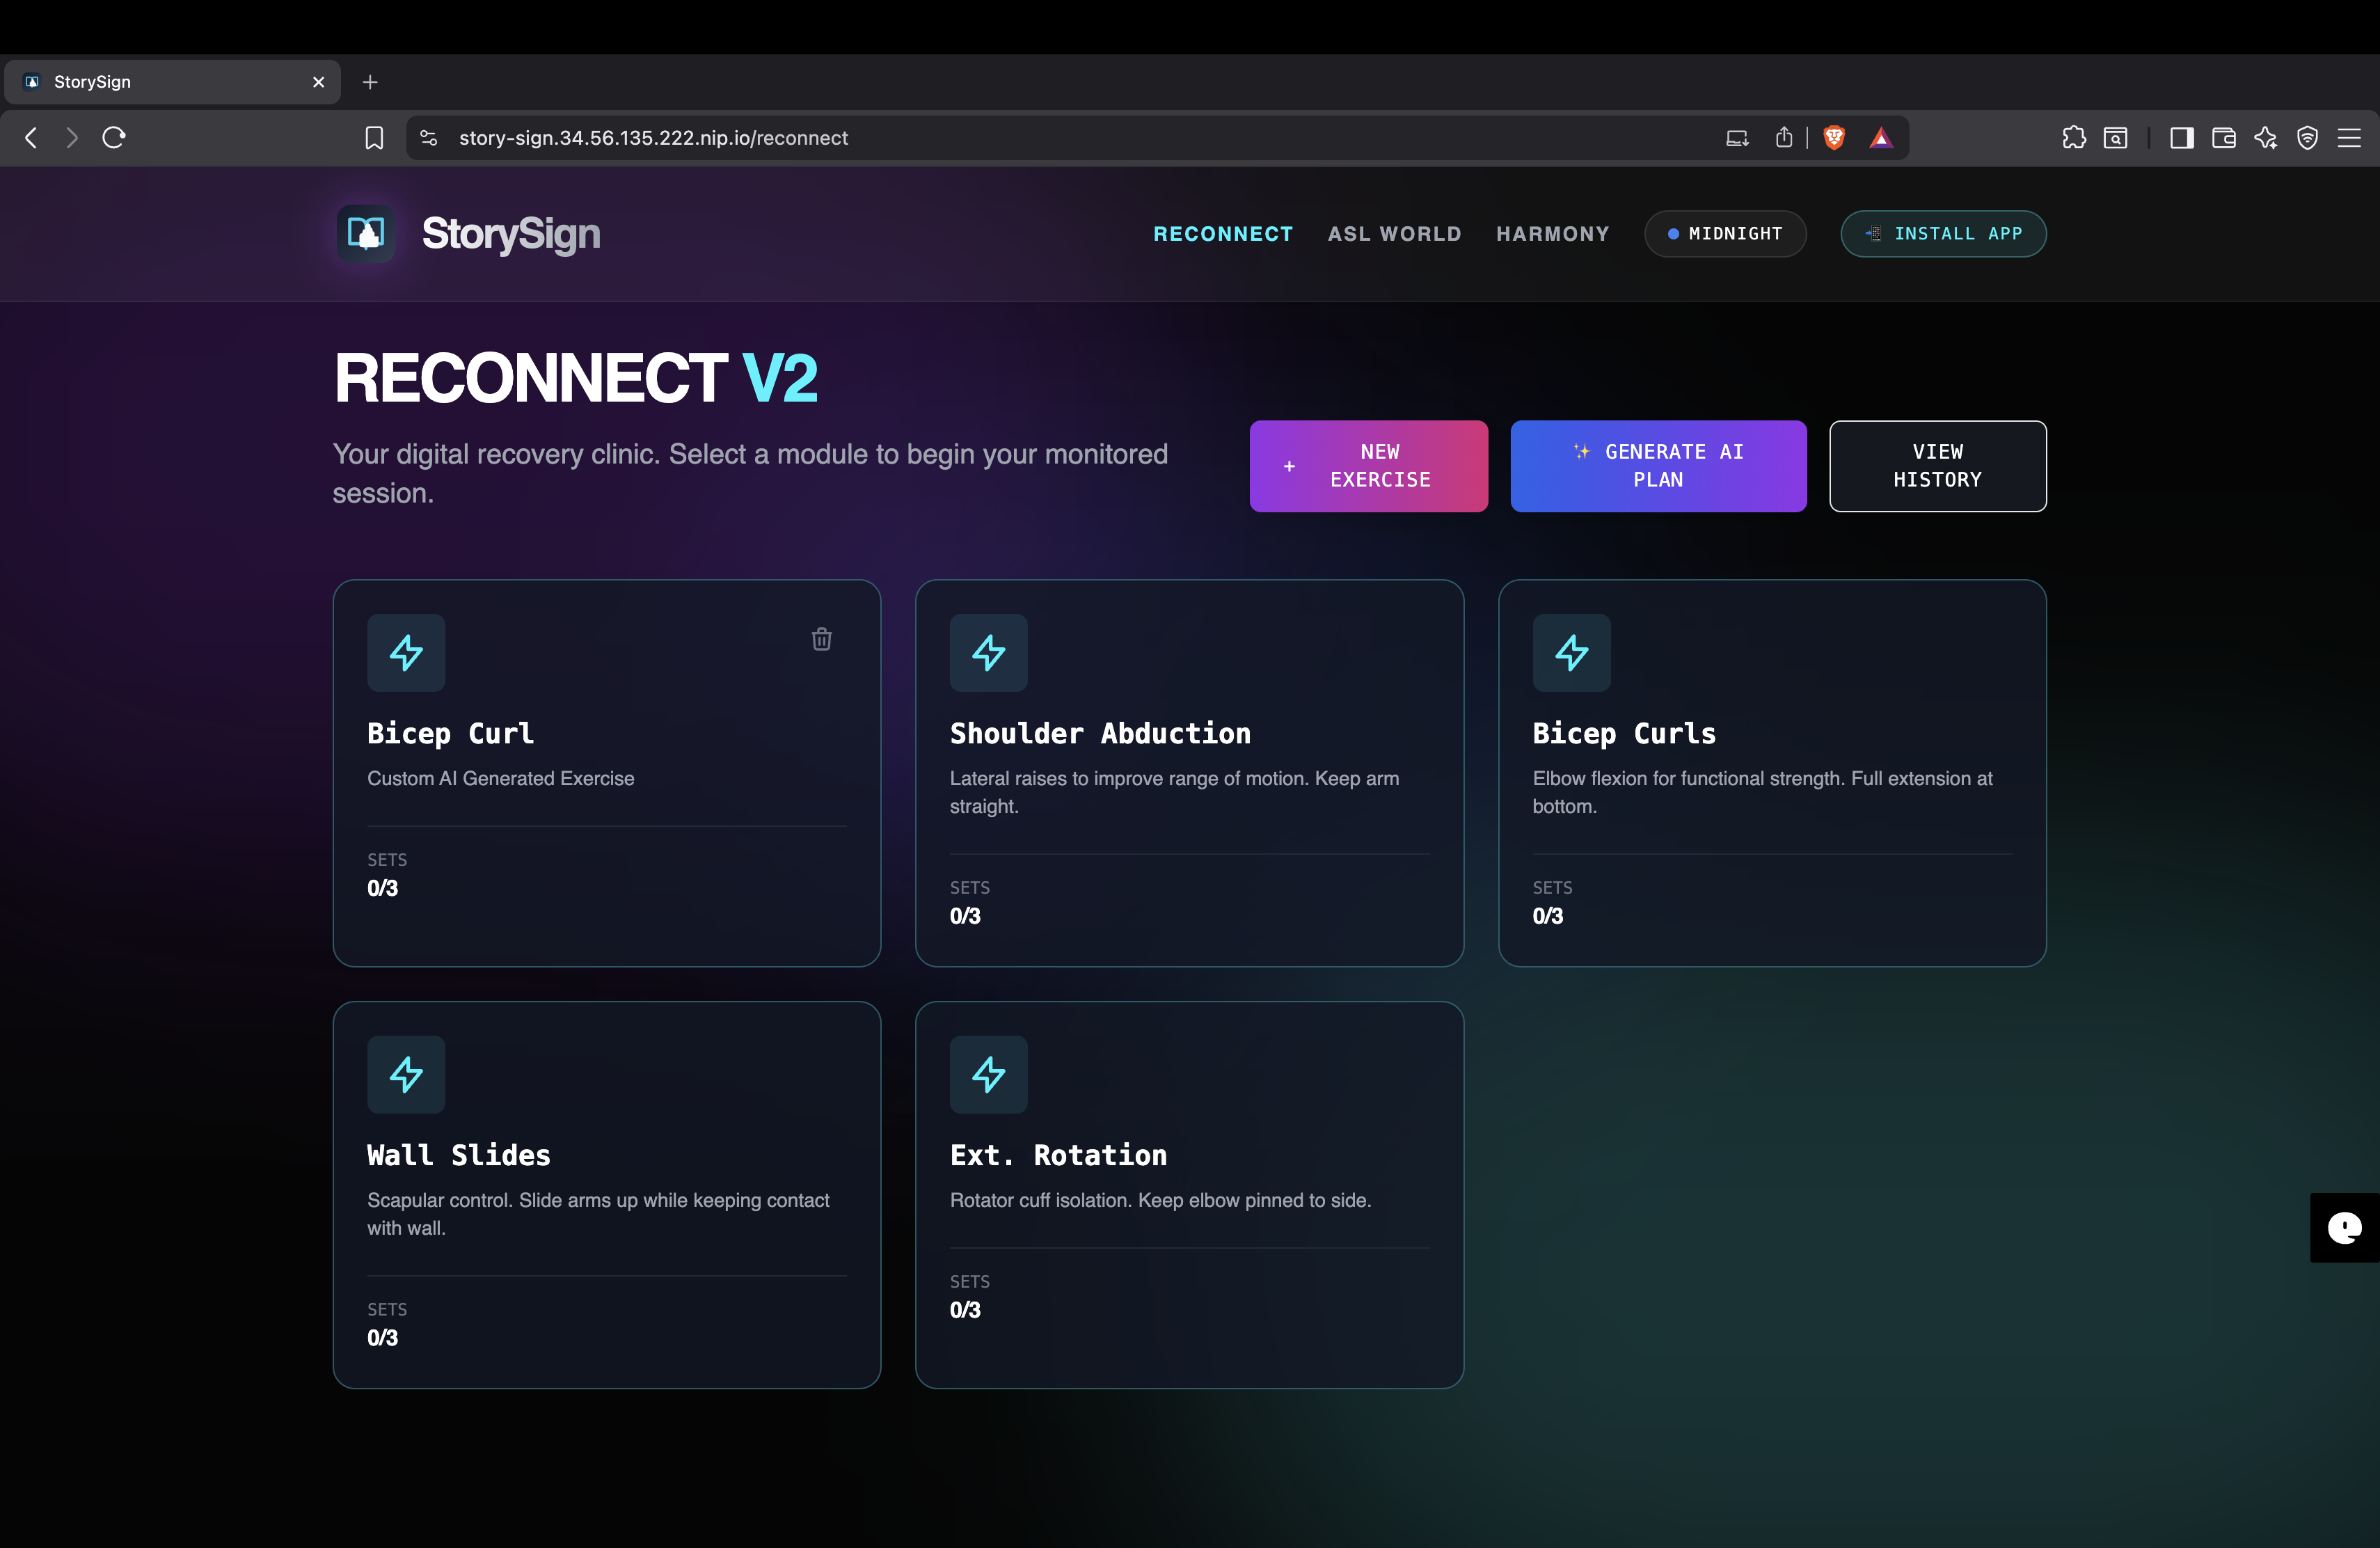Select the Shoulder Abduction exercise card
This screenshot has height=1548, width=2380.
1188,772
